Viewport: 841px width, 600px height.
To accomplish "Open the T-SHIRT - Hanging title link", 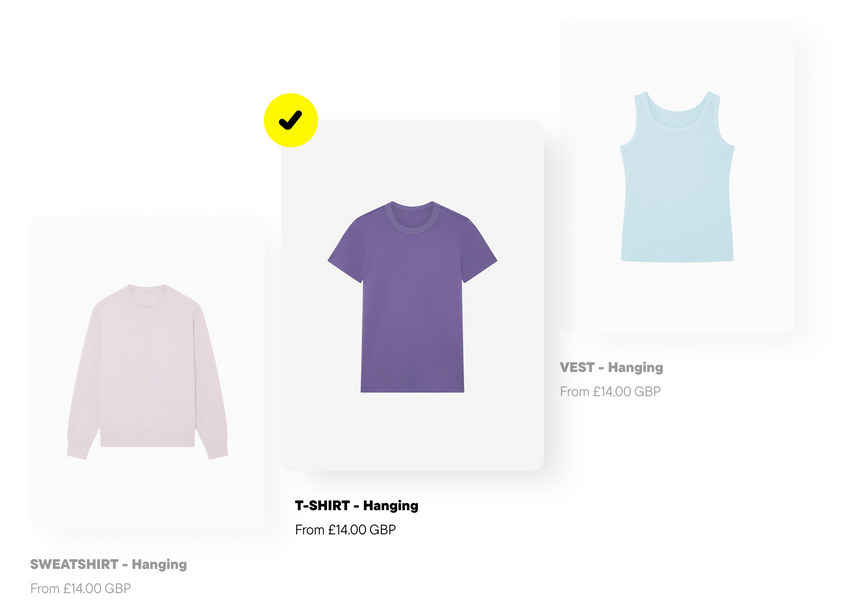I will [x=357, y=506].
